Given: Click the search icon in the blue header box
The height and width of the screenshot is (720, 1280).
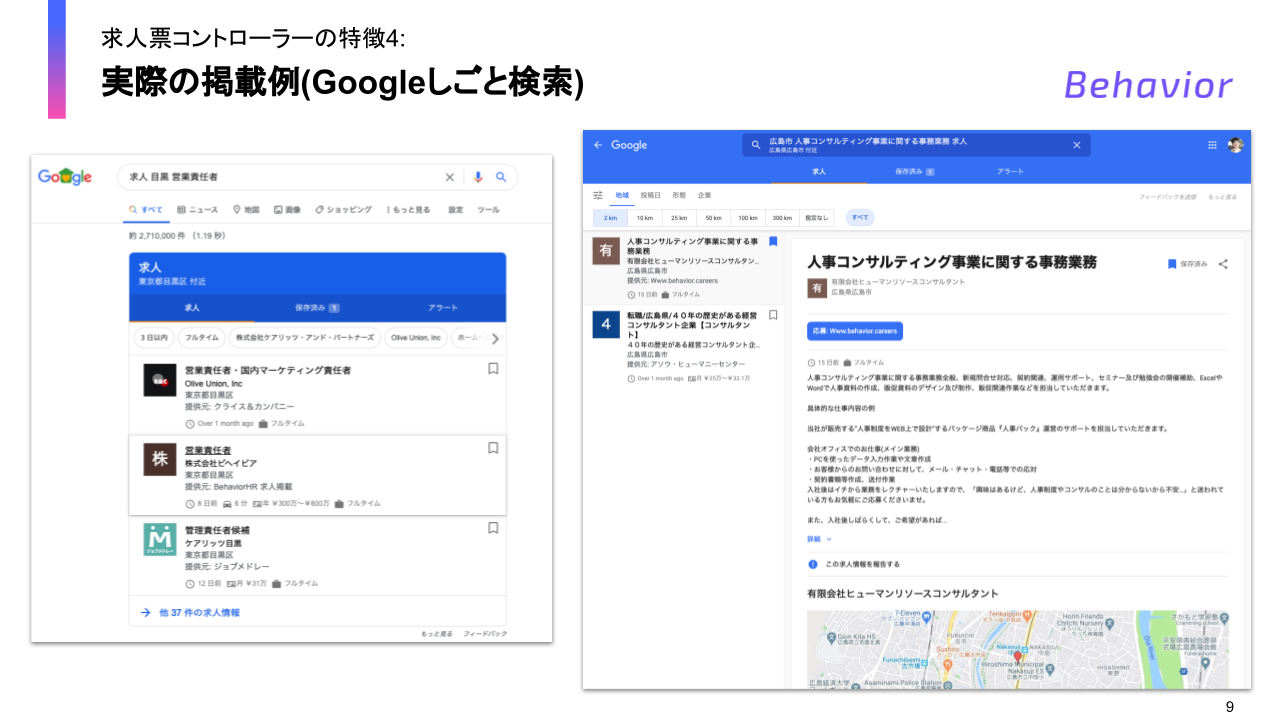Looking at the screenshot, I should coord(756,145).
